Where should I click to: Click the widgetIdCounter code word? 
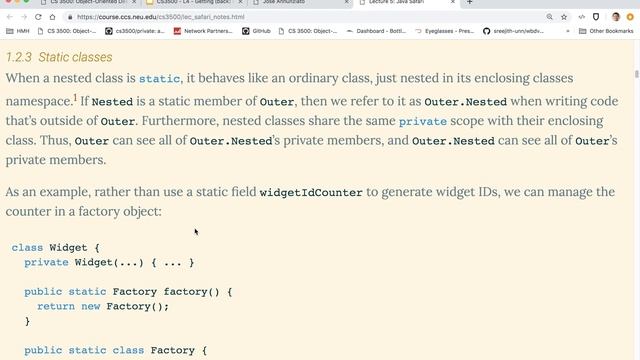click(311, 192)
